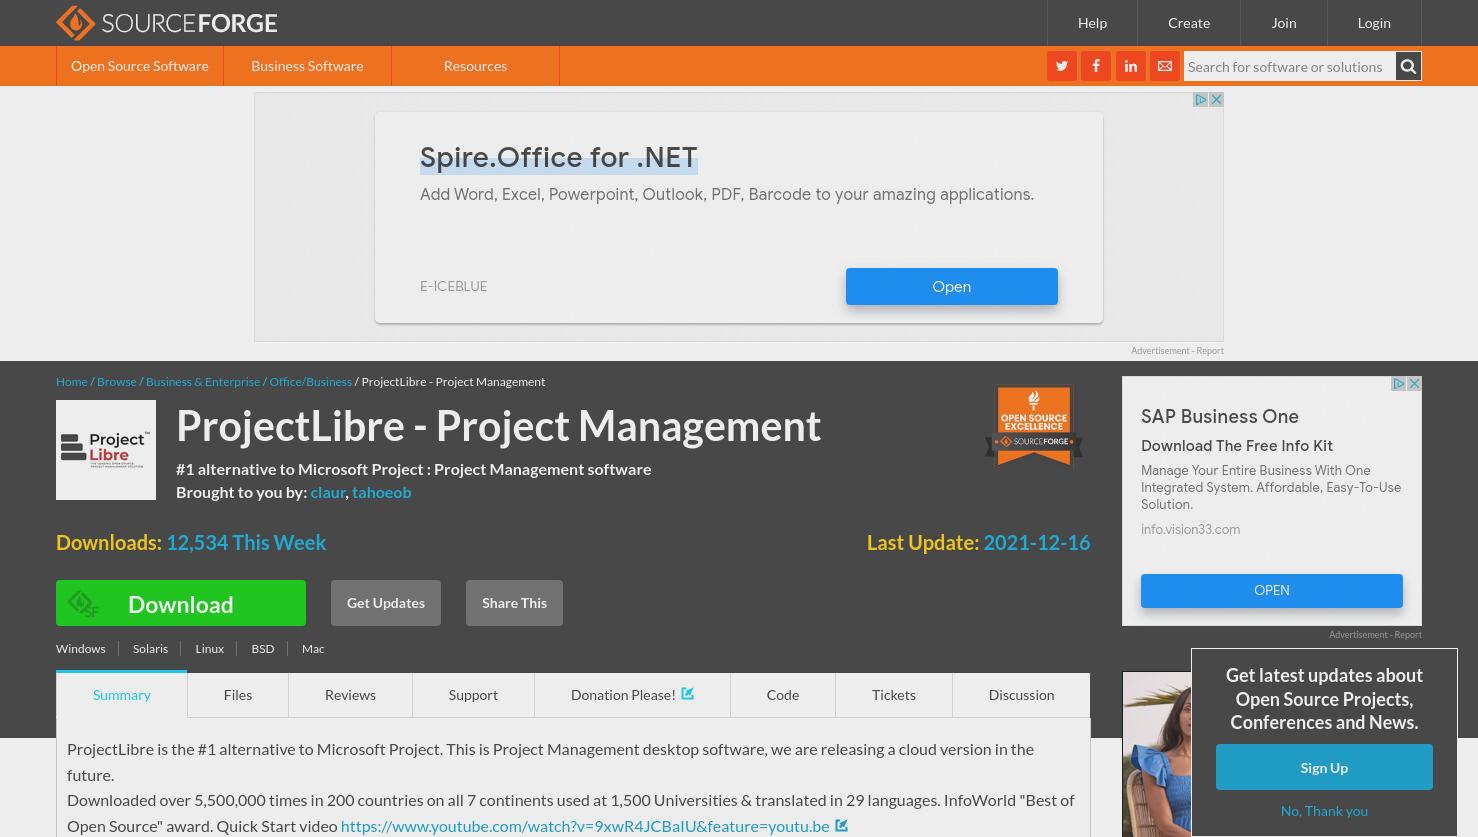Open the Create link in header

tap(1189, 23)
